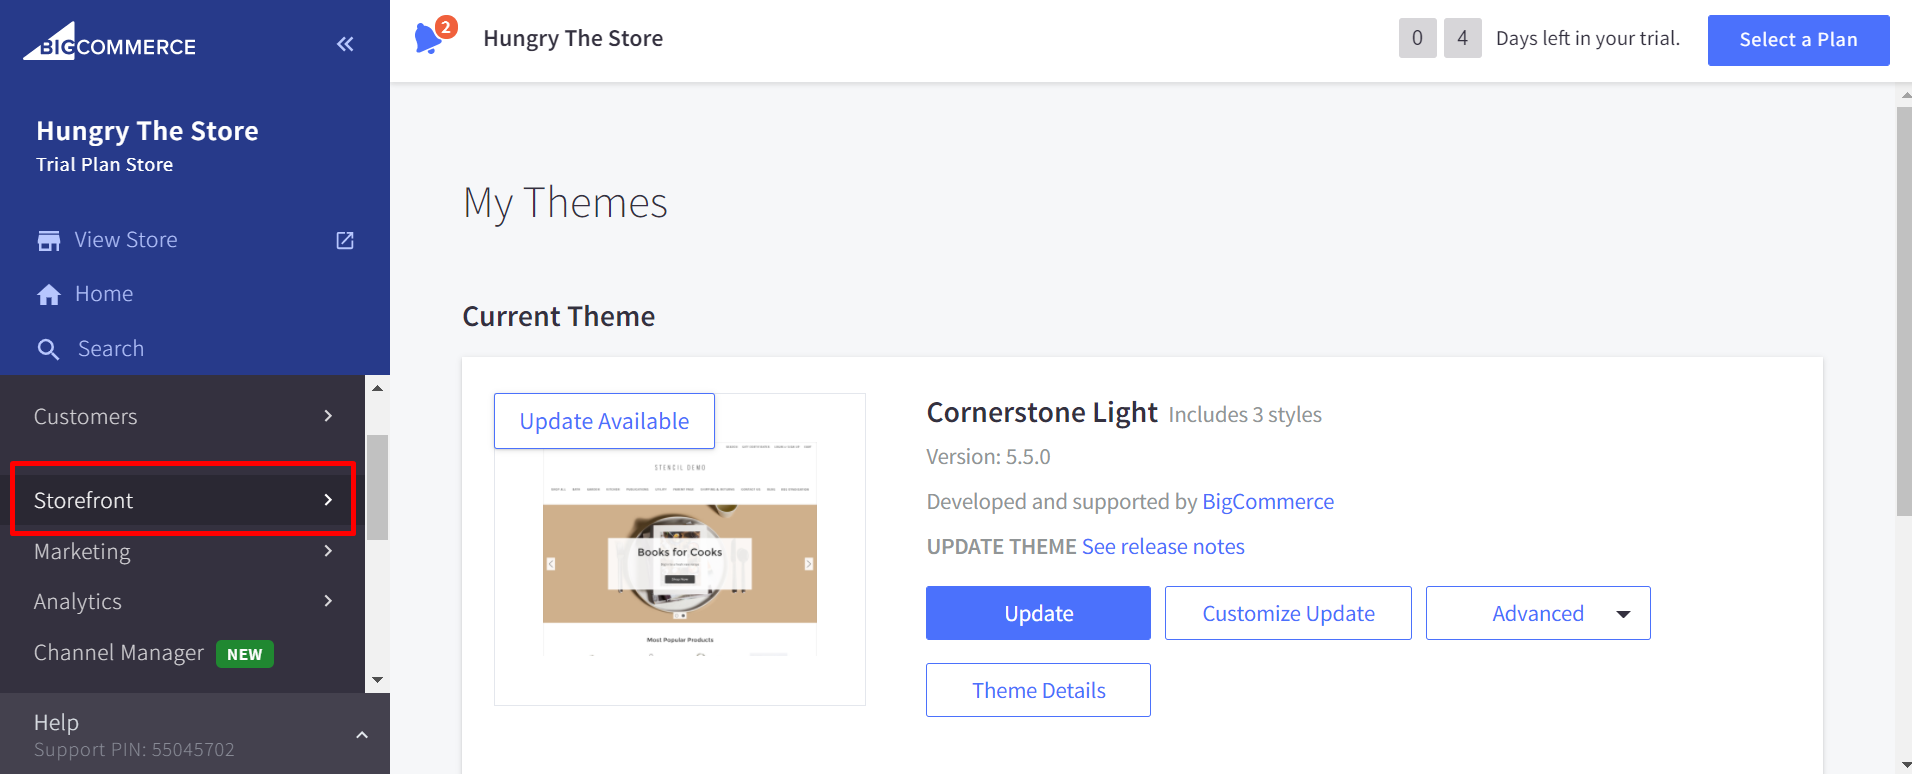Image resolution: width=1912 pixels, height=774 pixels.
Task: Click the sidebar menu scrollbar thumb
Action: tap(377, 487)
